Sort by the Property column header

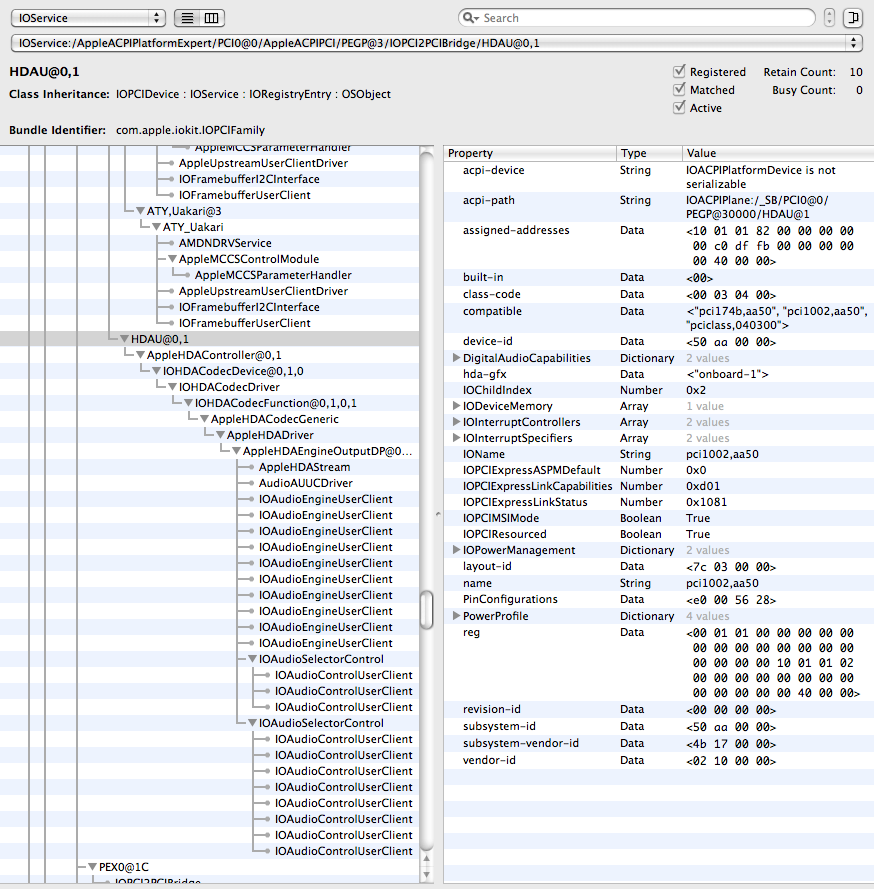[x=530, y=153]
